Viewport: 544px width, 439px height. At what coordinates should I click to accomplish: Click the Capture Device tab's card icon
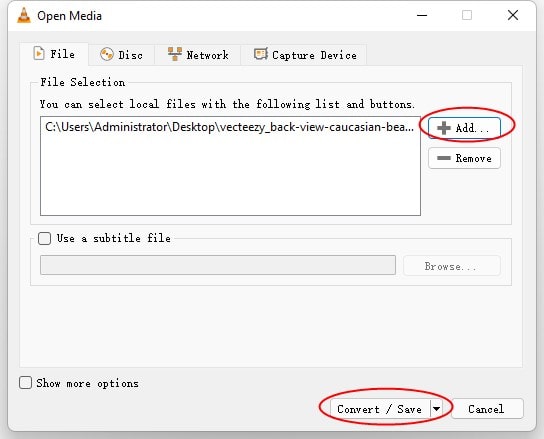click(x=261, y=54)
